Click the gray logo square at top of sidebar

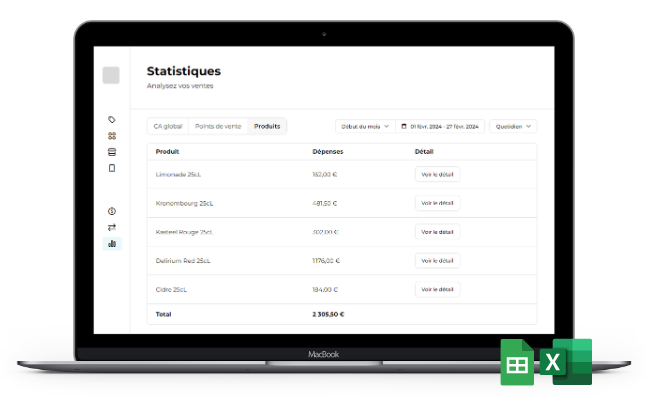pyautogui.click(x=111, y=75)
